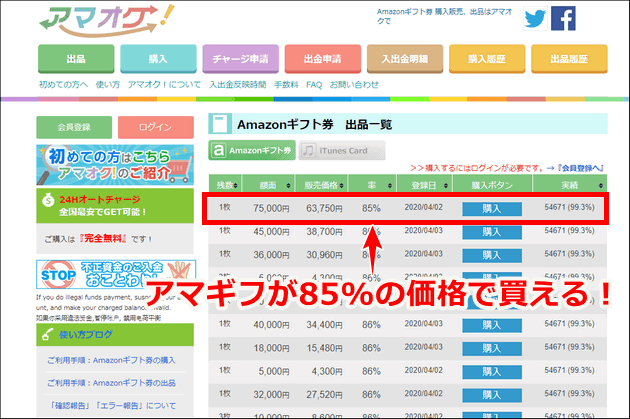630x419 pixels.
Task: Click the 34,400円 price cell
Action: tap(324, 325)
